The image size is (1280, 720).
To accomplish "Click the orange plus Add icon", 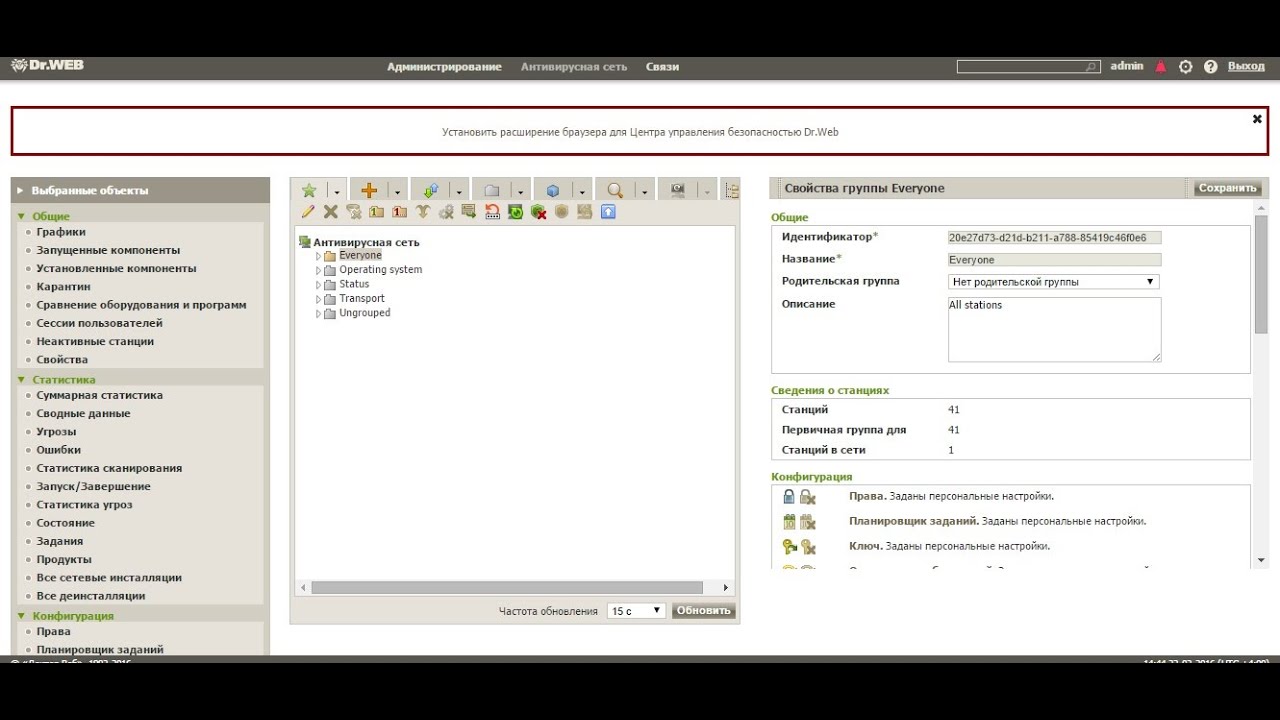I will pyautogui.click(x=369, y=190).
